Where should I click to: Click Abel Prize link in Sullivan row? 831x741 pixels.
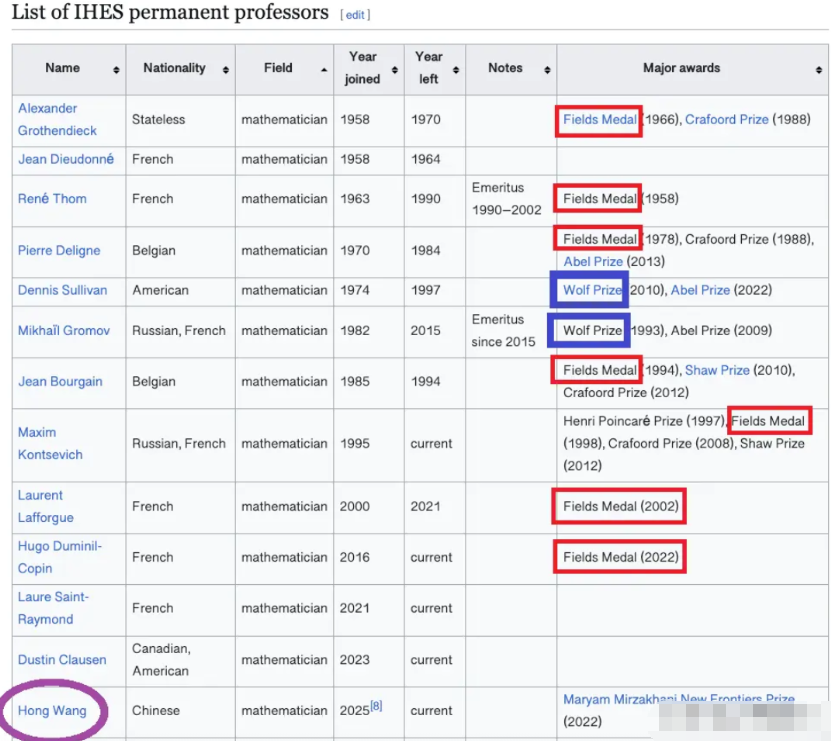[701, 290]
